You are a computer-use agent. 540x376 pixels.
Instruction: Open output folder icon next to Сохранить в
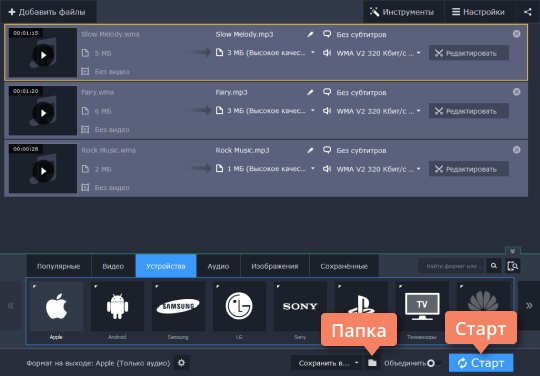(x=372, y=363)
